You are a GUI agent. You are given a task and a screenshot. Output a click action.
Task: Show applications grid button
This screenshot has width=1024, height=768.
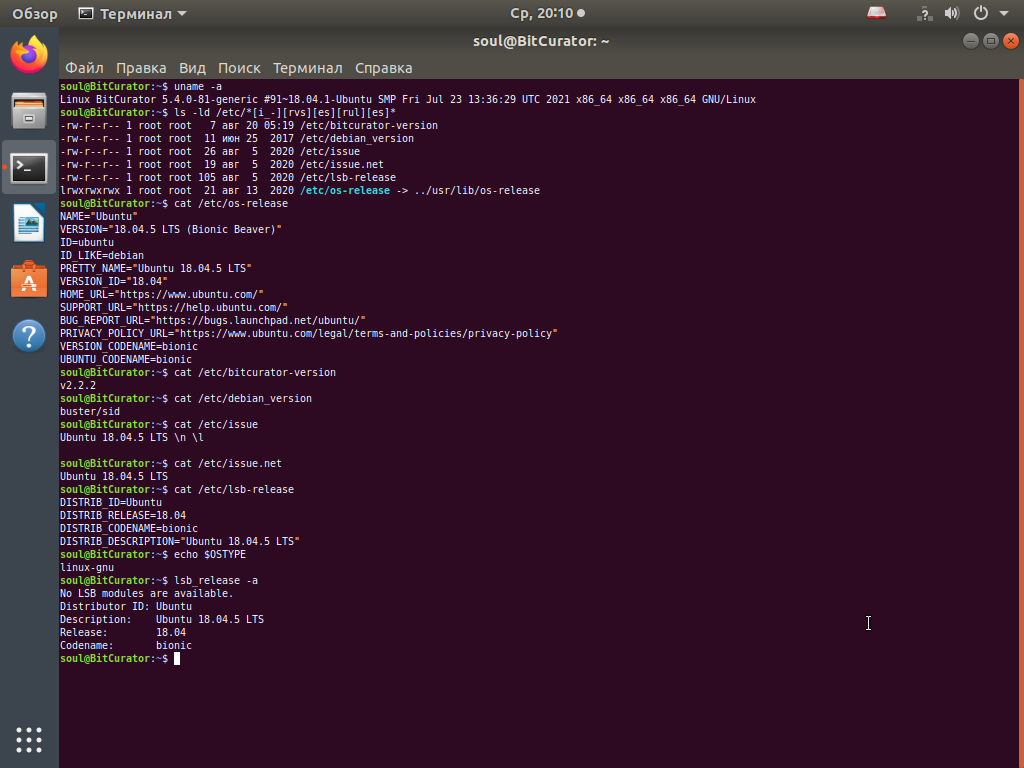click(x=29, y=740)
